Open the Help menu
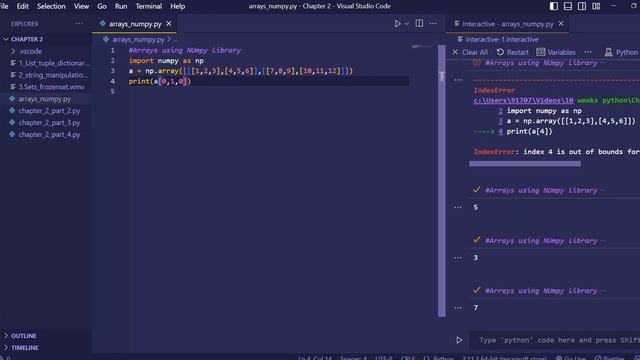The width and height of the screenshot is (640, 360). pyautogui.click(x=178, y=6)
